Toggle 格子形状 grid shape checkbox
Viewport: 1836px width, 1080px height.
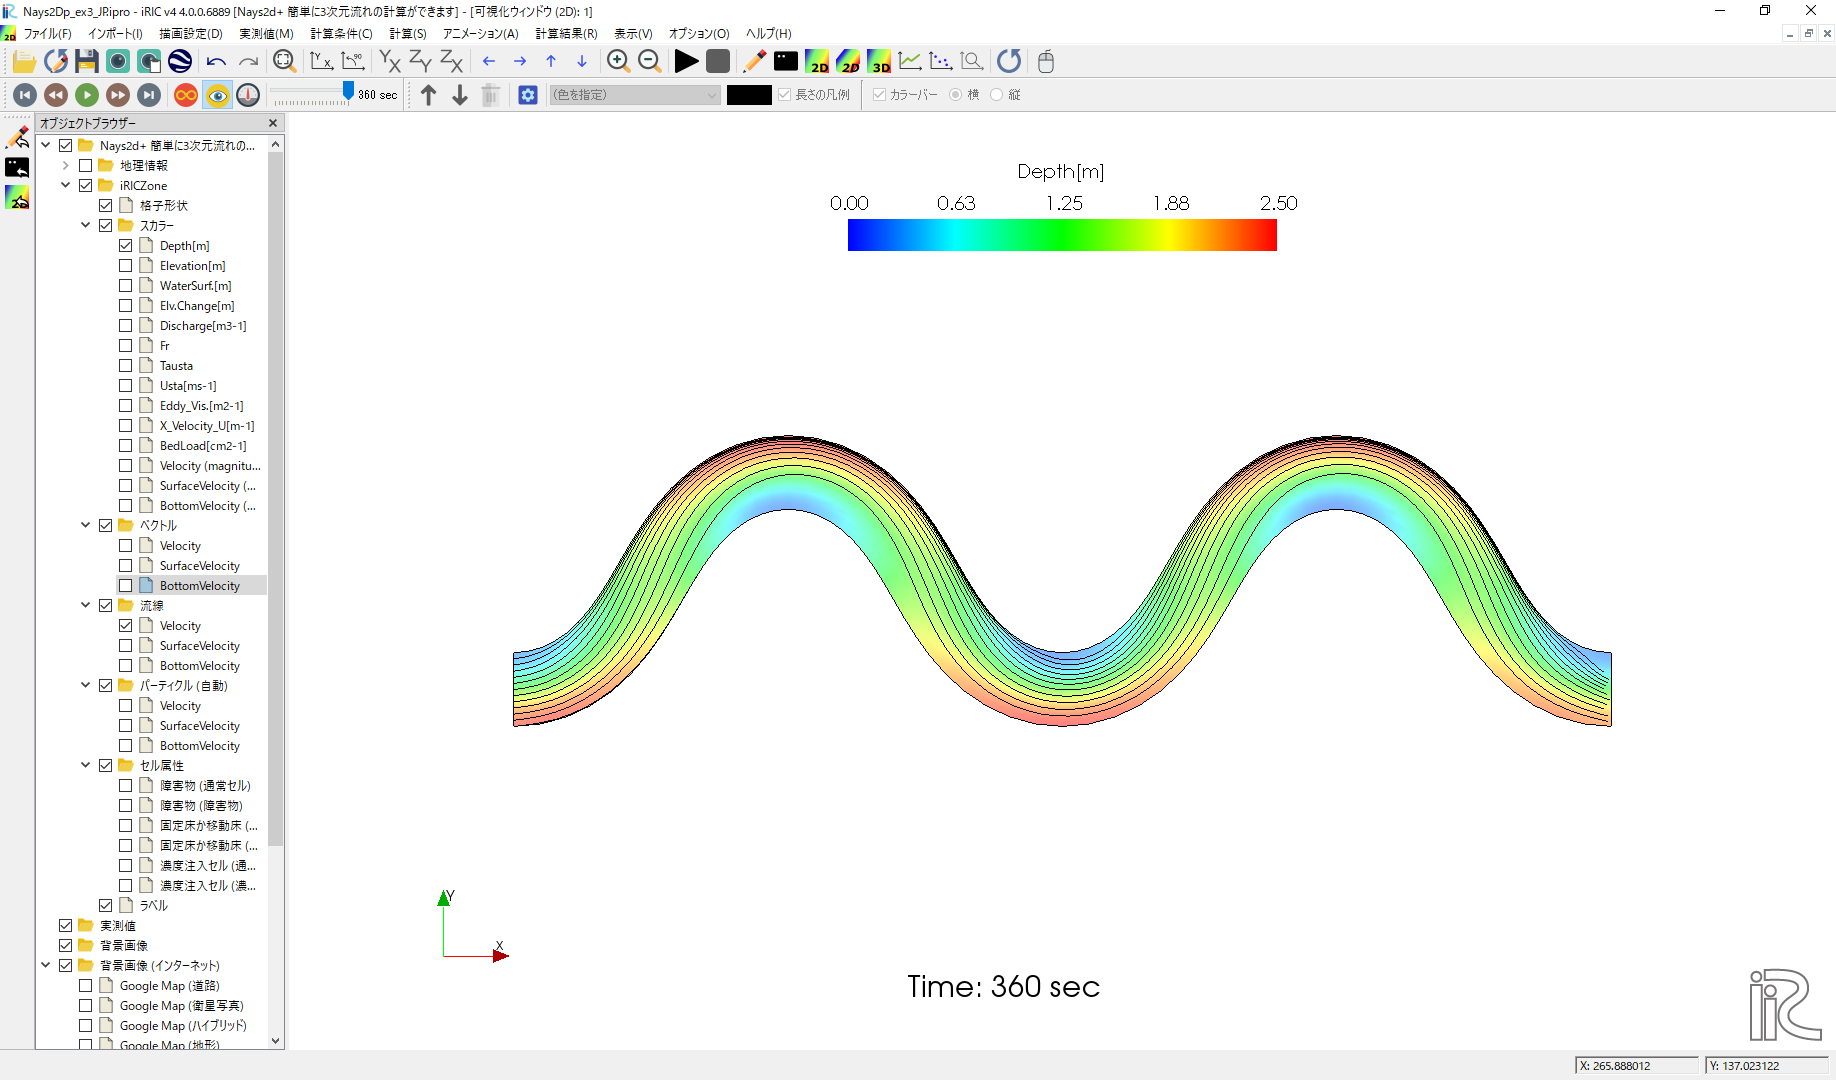pyautogui.click(x=106, y=206)
